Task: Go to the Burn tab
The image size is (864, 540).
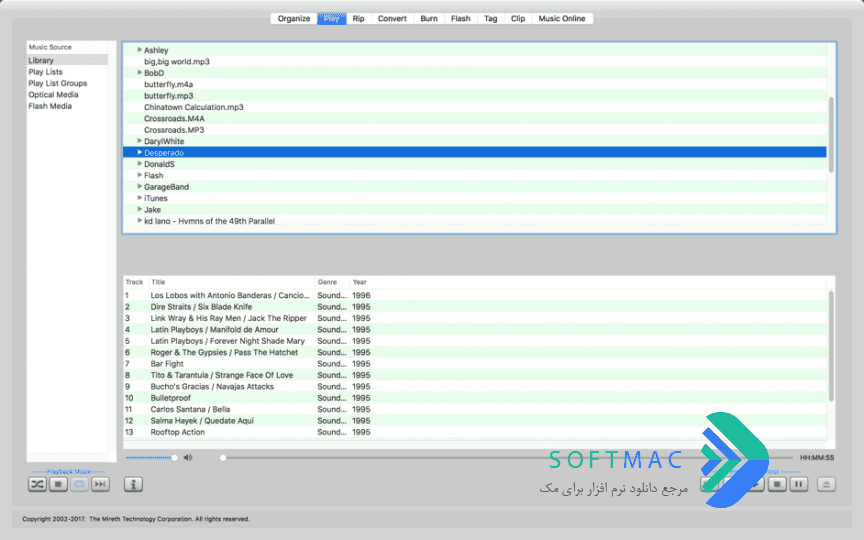Action: [429, 18]
